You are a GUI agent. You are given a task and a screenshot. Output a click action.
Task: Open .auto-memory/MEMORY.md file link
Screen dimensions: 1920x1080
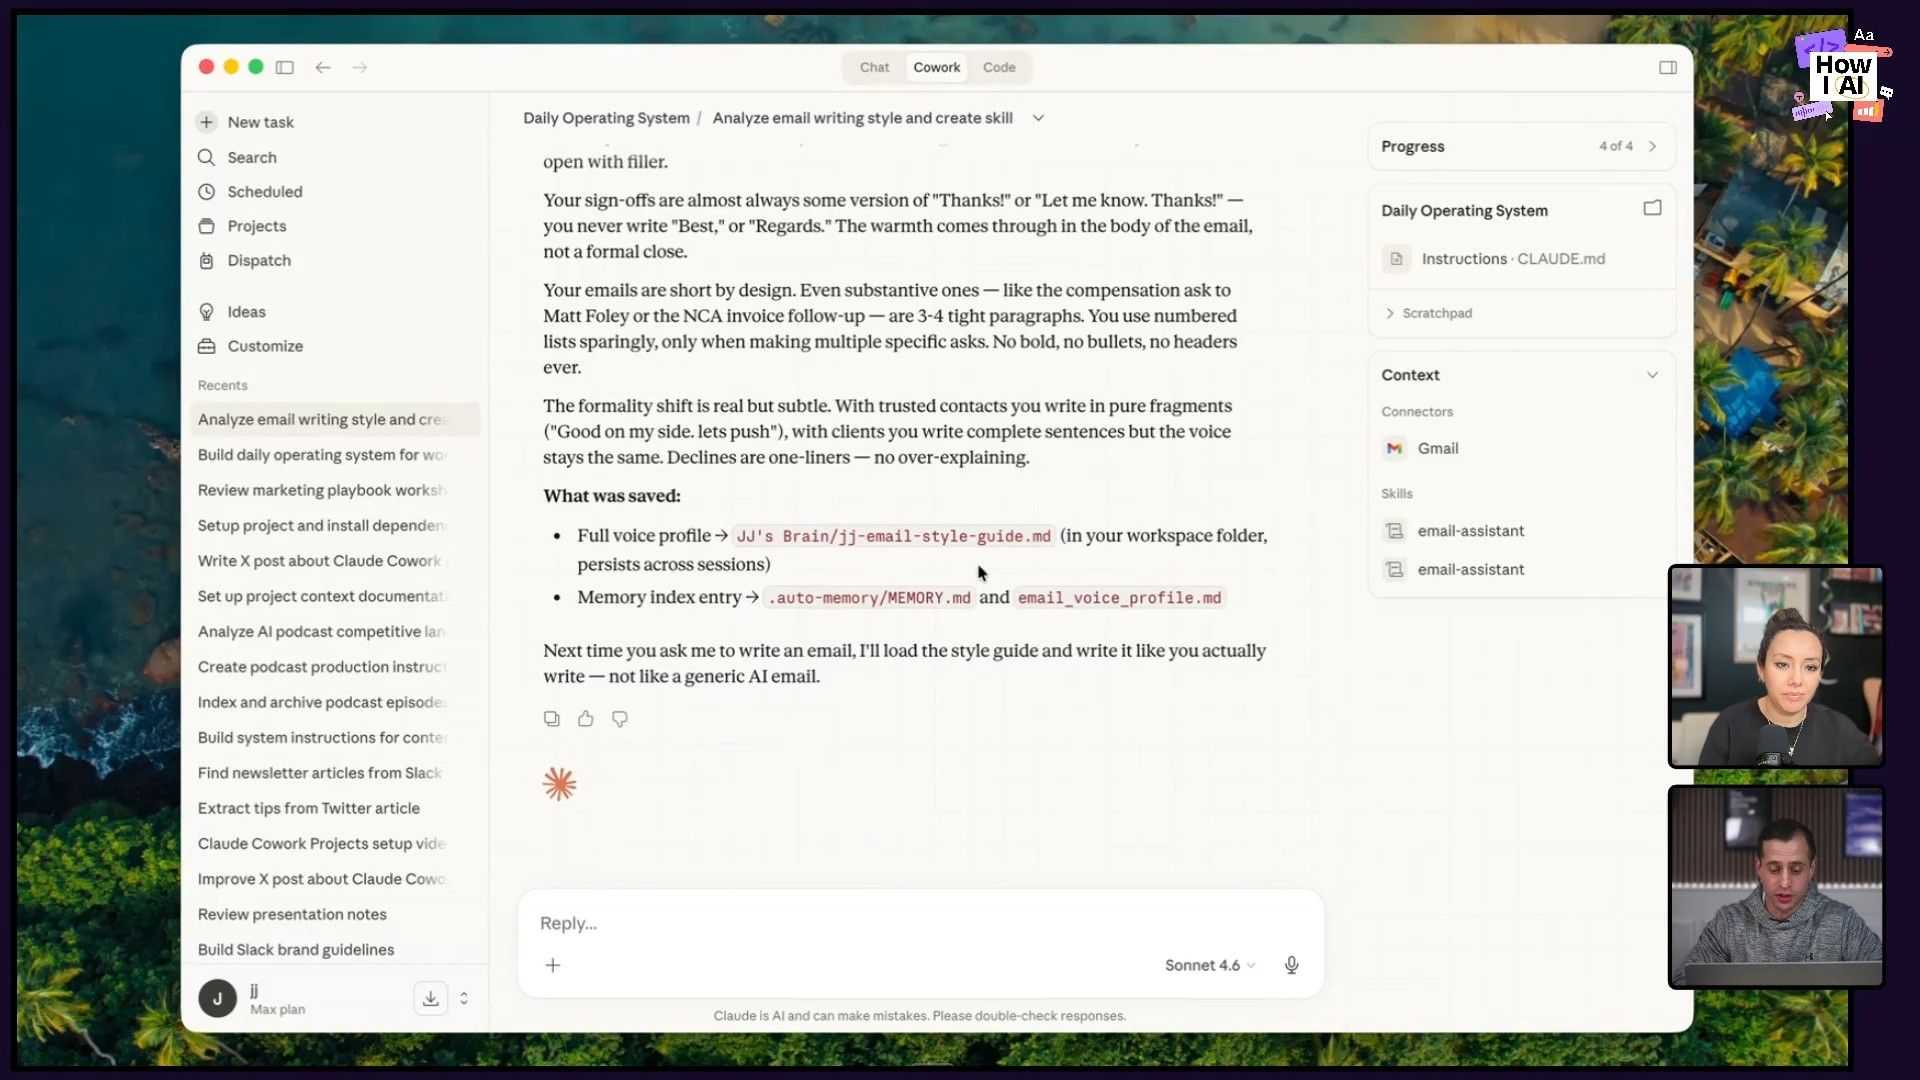868,598
